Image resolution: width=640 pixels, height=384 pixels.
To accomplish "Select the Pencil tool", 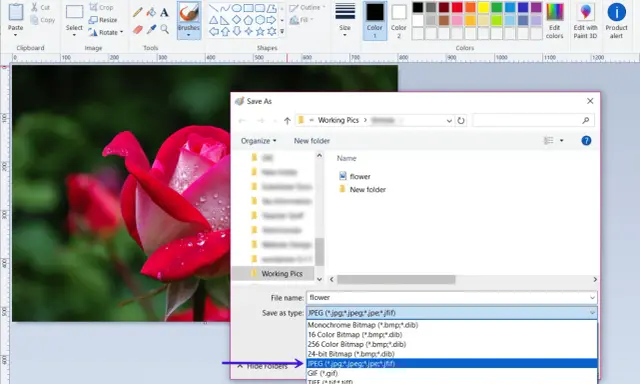I will click(137, 12).
